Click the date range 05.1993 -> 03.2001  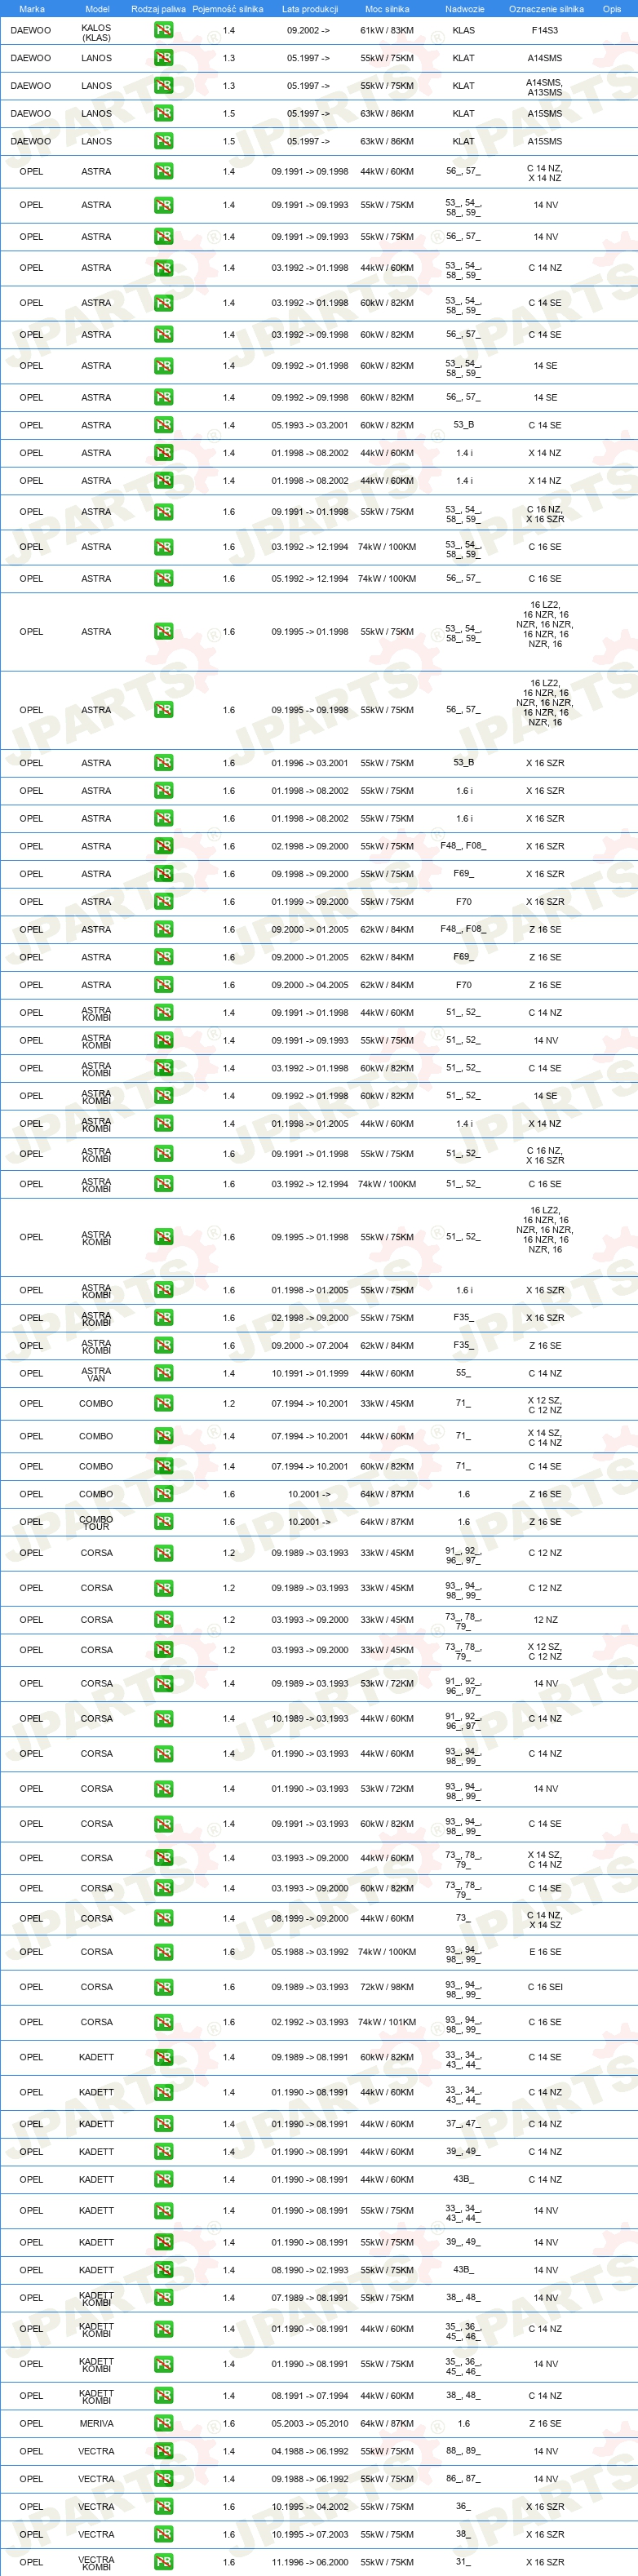pyautogui.click(x=310, y=425)
